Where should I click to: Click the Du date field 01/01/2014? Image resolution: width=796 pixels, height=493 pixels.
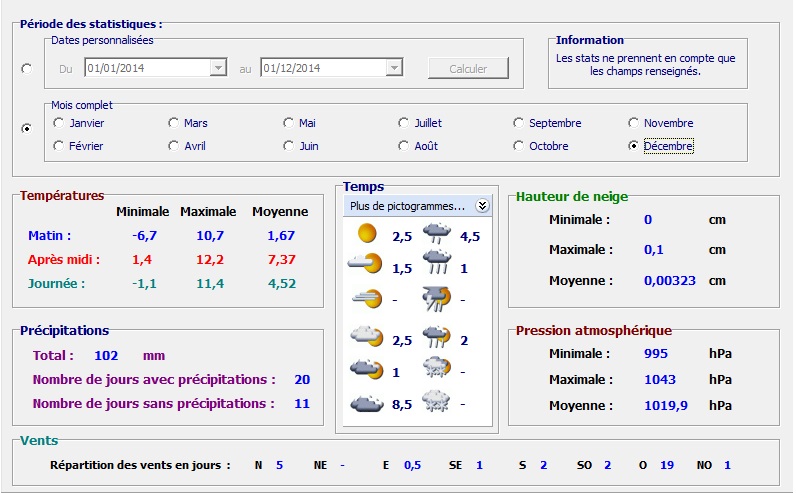155,68
